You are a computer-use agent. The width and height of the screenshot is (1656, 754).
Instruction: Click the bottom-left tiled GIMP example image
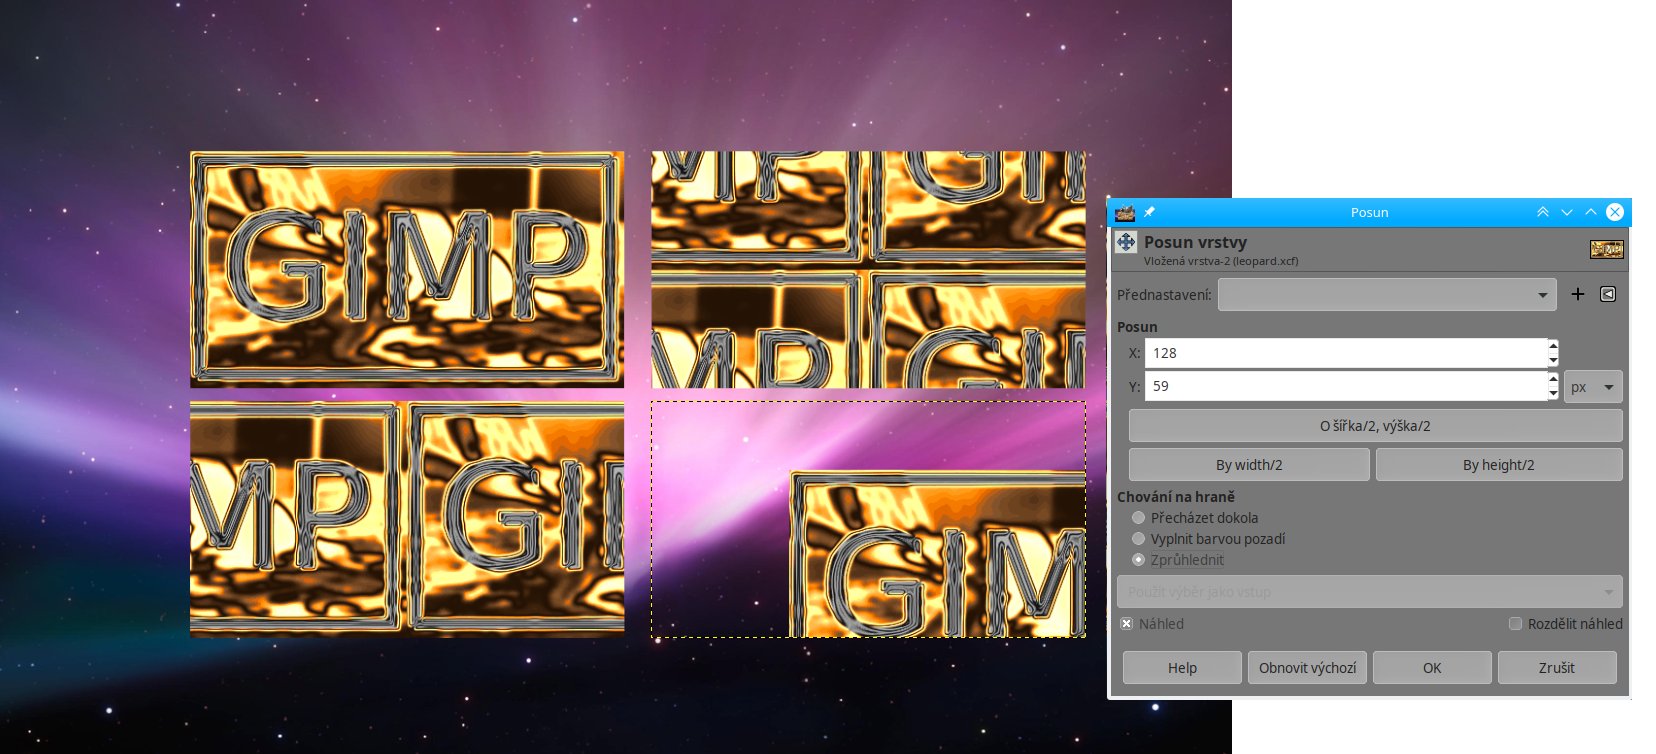tap(407, 519)
